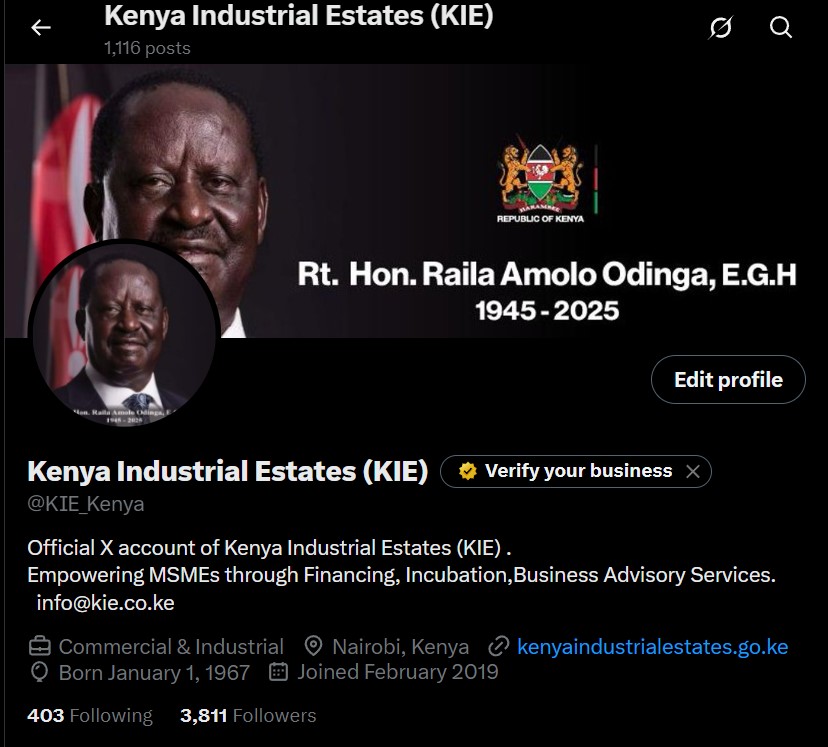This screenshot has width=828, height=747.
Task: Click the Nairobi location pin icon
Action: tap(314, 646)
